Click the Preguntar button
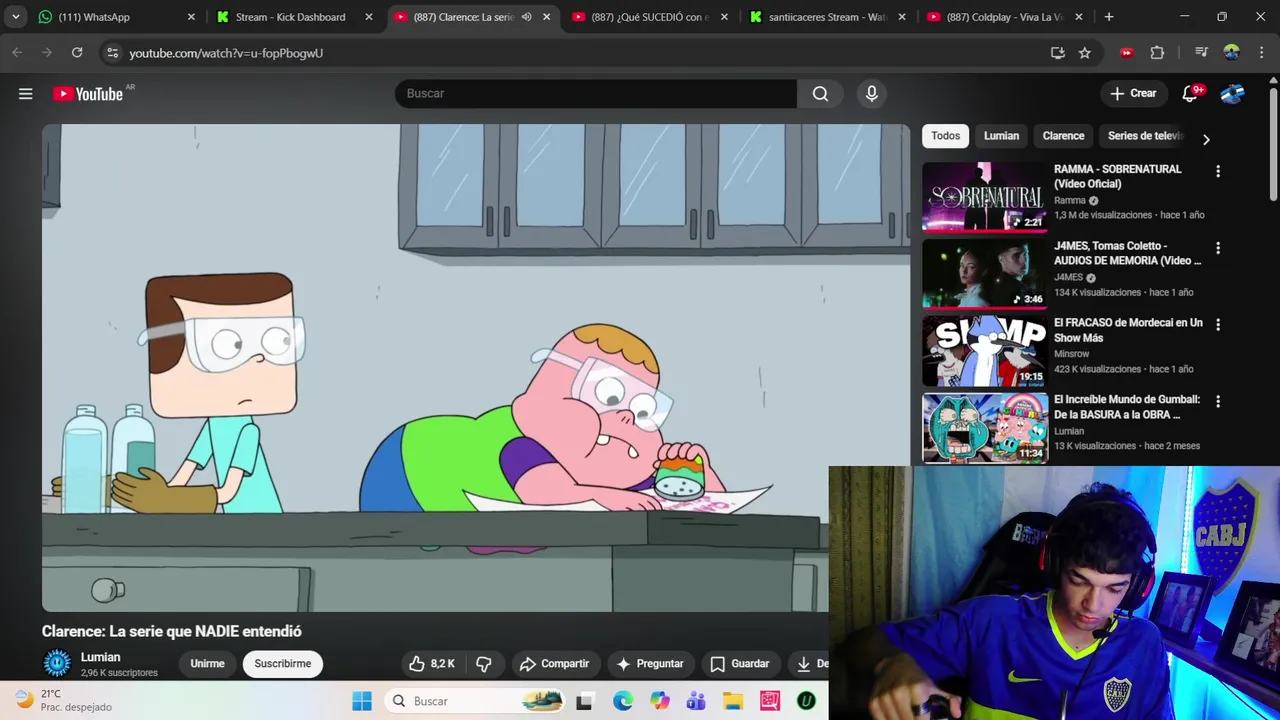The height and width of the screenshot is (720, 1280). 650,664
